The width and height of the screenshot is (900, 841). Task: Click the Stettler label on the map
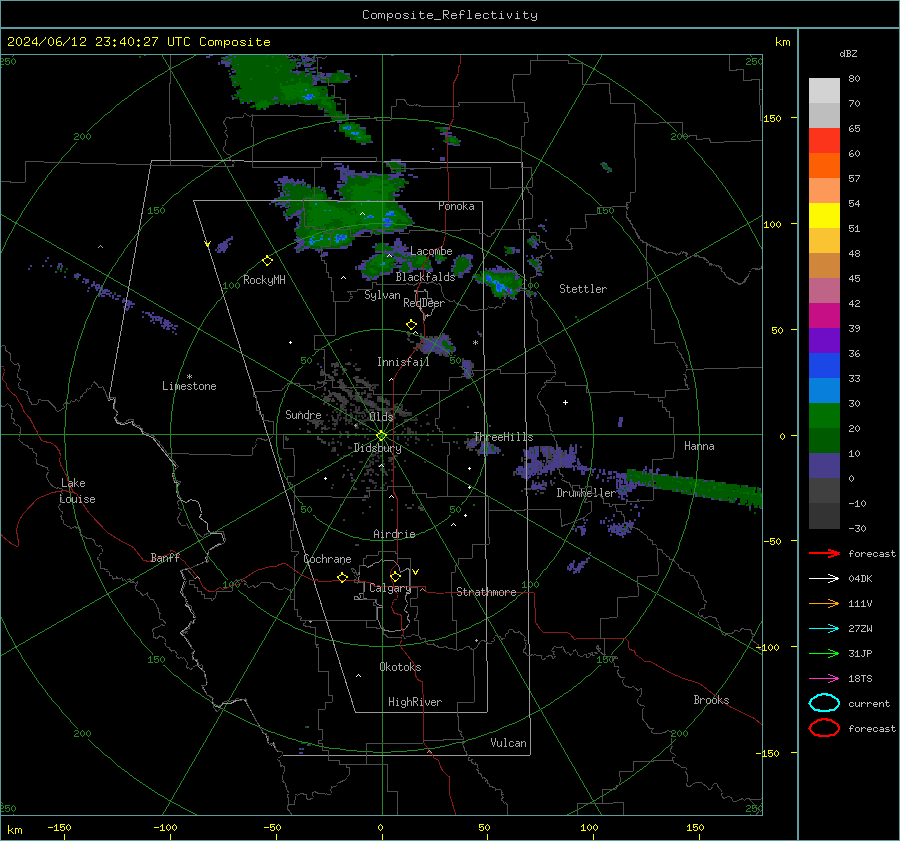point(583,289)
